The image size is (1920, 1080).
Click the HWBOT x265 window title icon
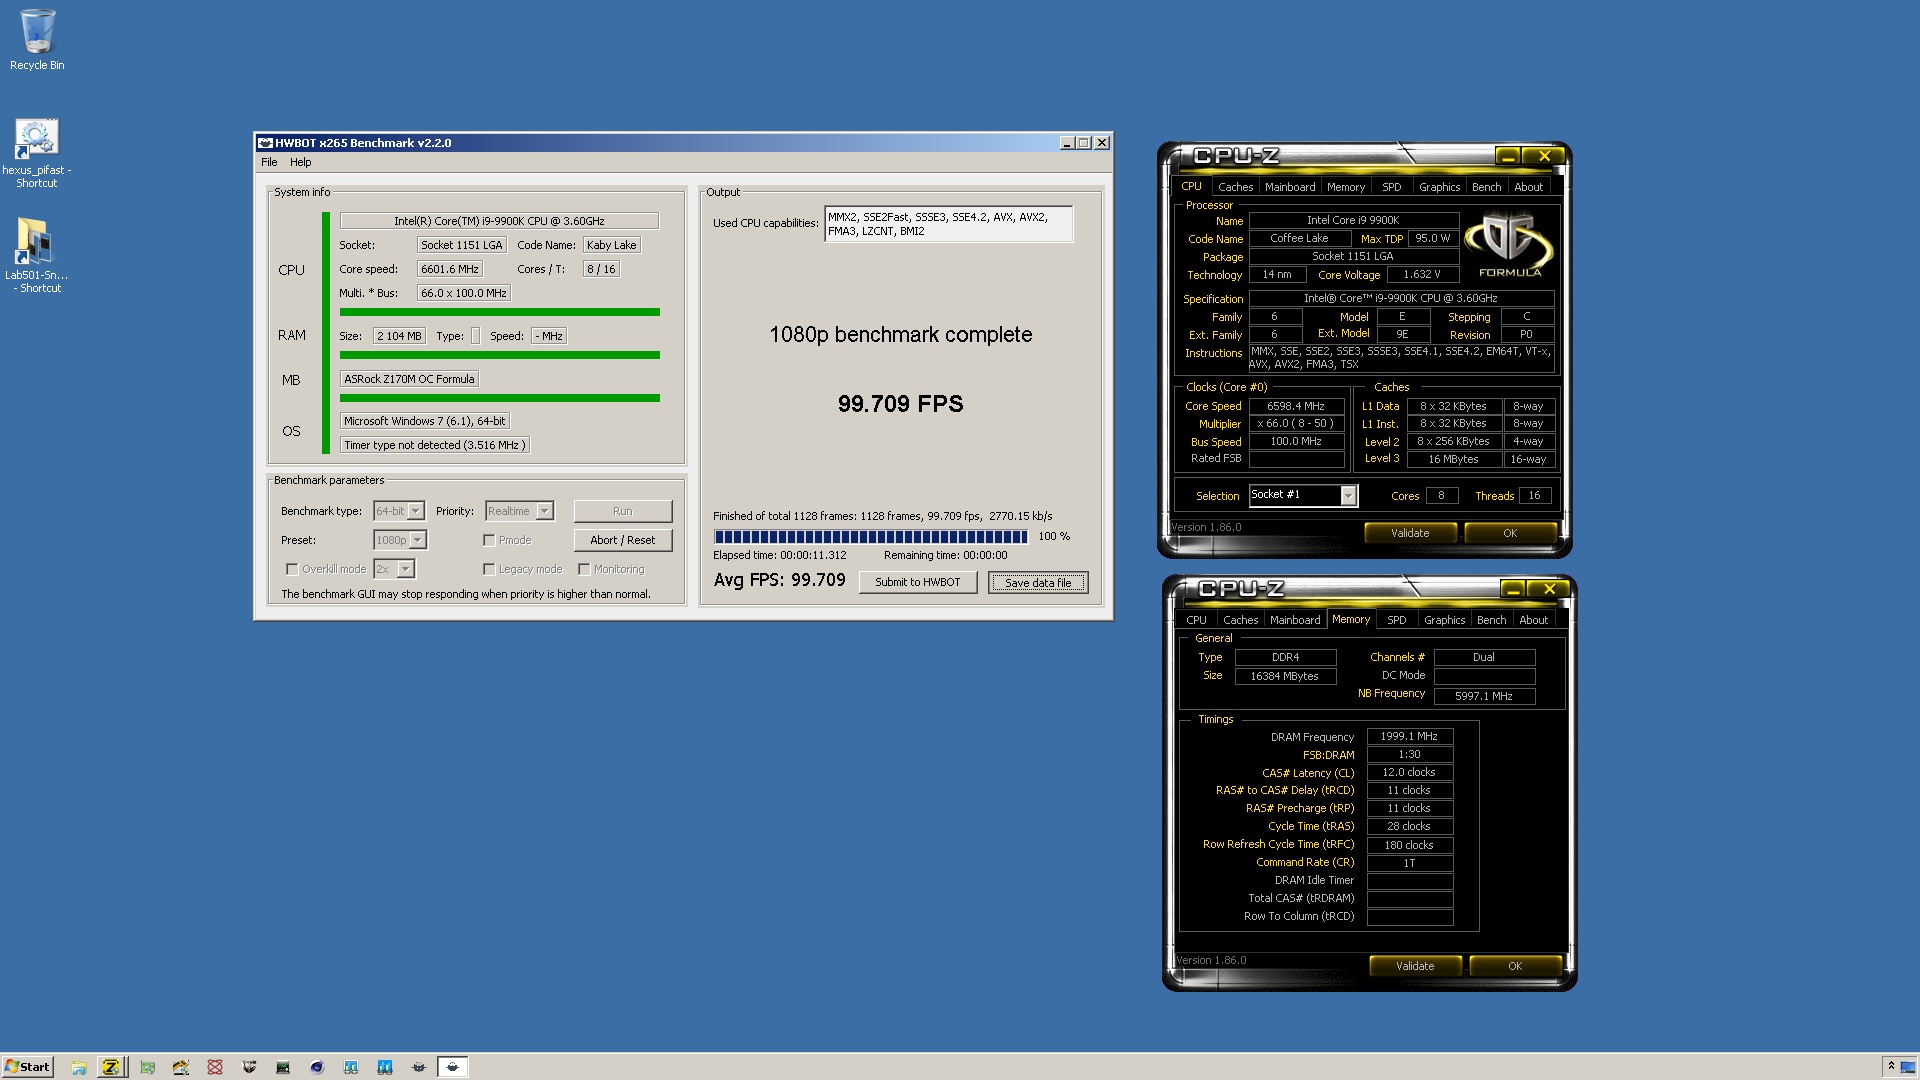tap(265, 143)
